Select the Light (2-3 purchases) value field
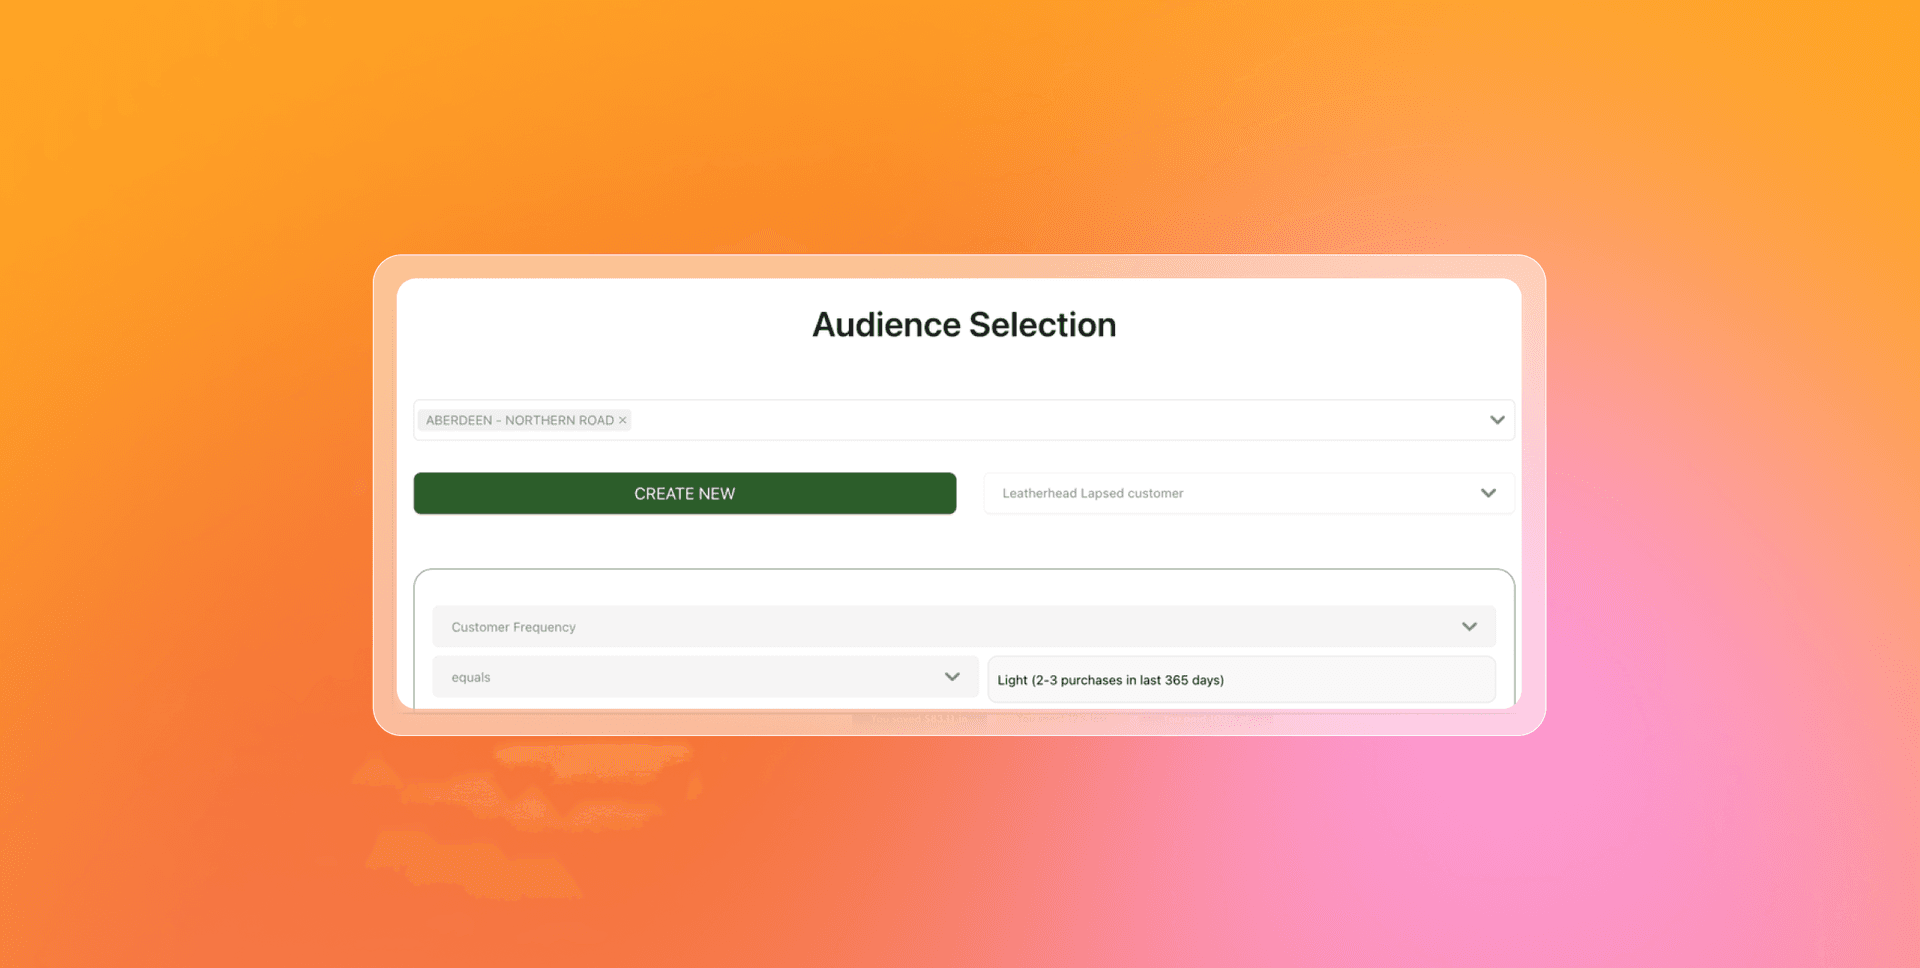 1240,679
